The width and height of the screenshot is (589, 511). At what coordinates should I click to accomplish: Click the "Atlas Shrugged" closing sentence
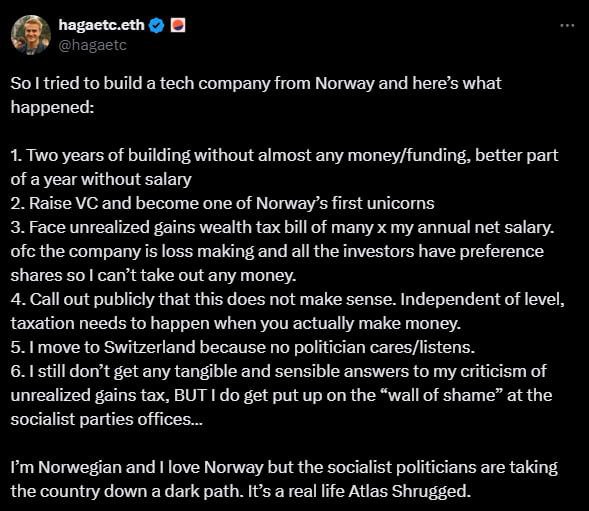tap(358, 491)
